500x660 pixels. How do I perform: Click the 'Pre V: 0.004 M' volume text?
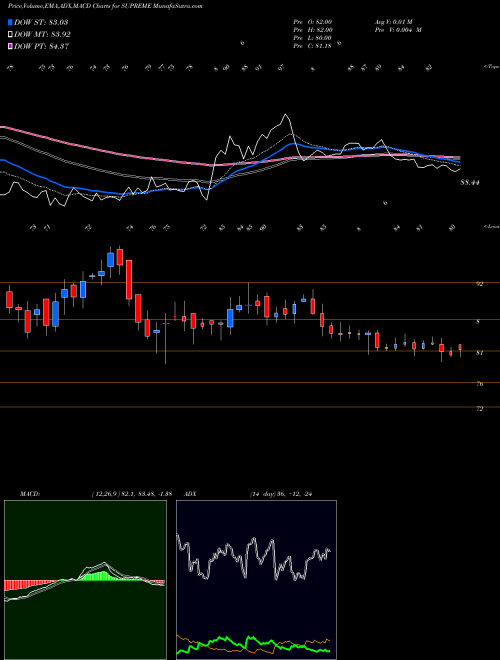tap(398, 30)
